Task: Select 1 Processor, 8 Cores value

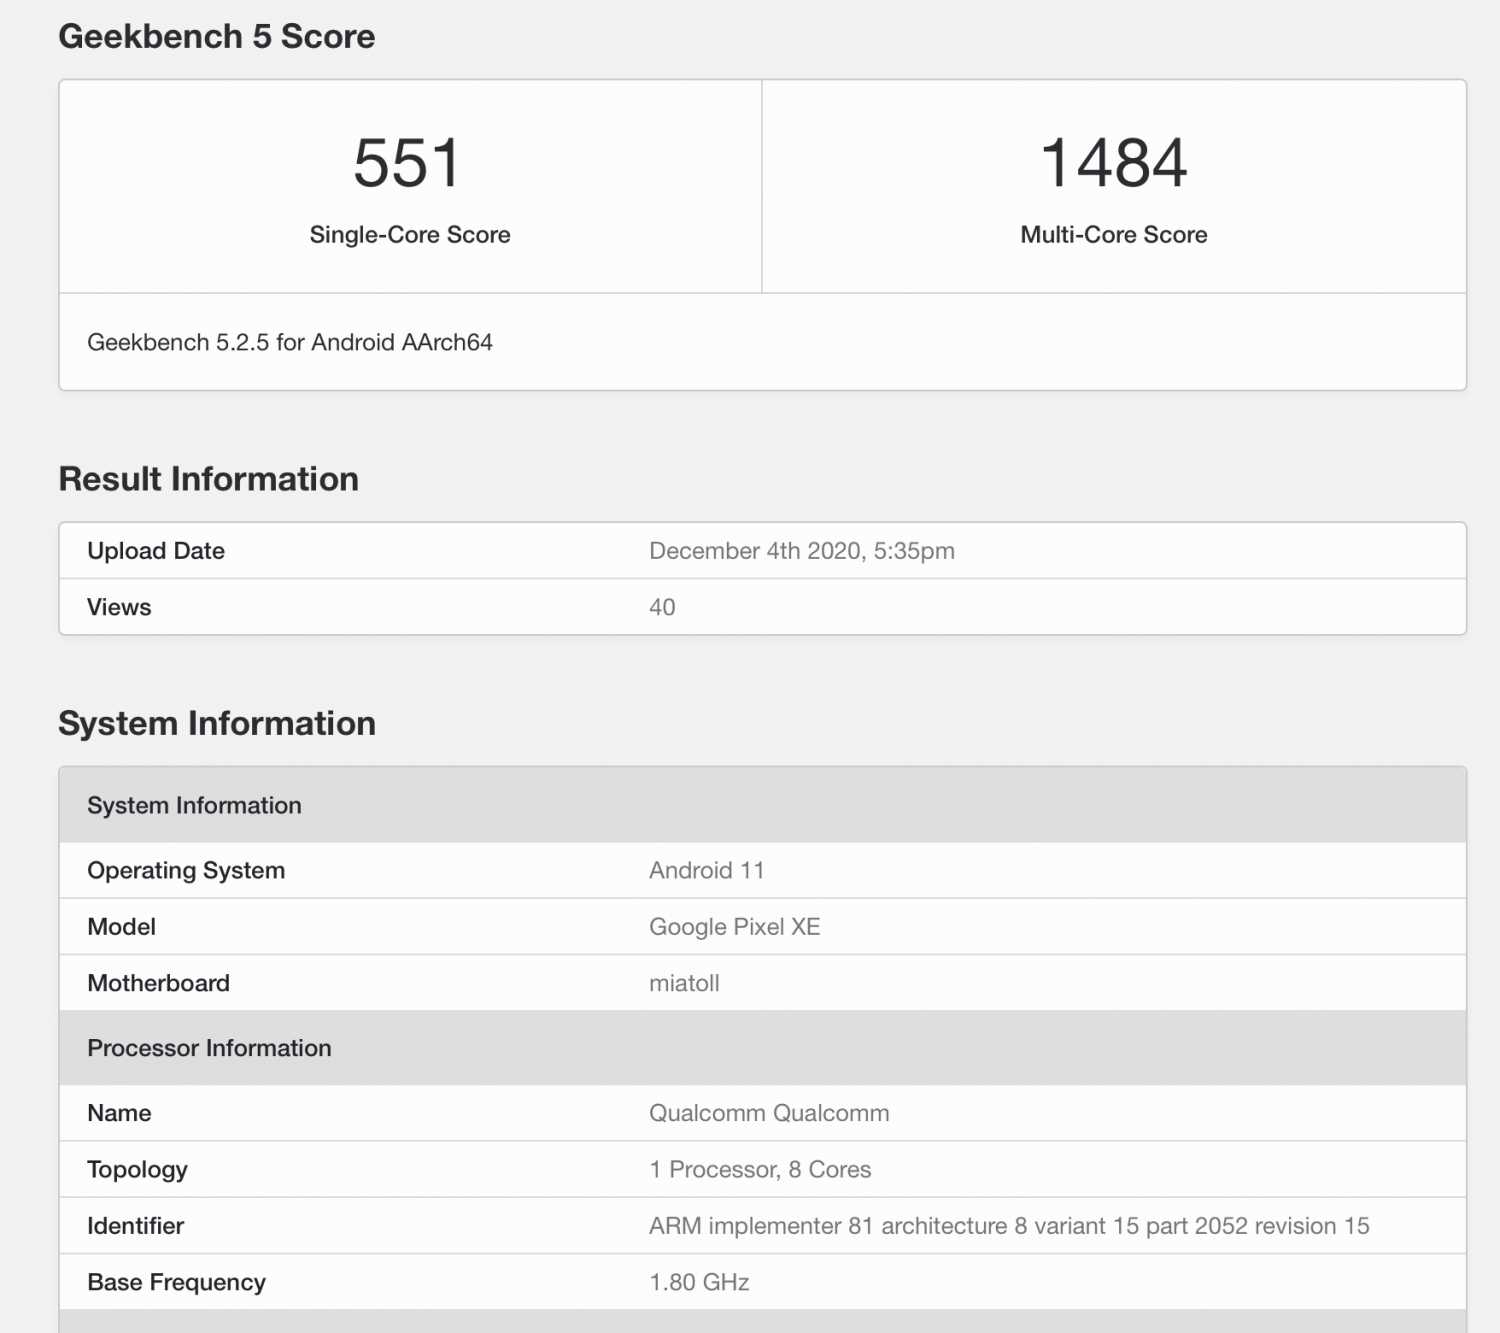Action: [760, 1170]
